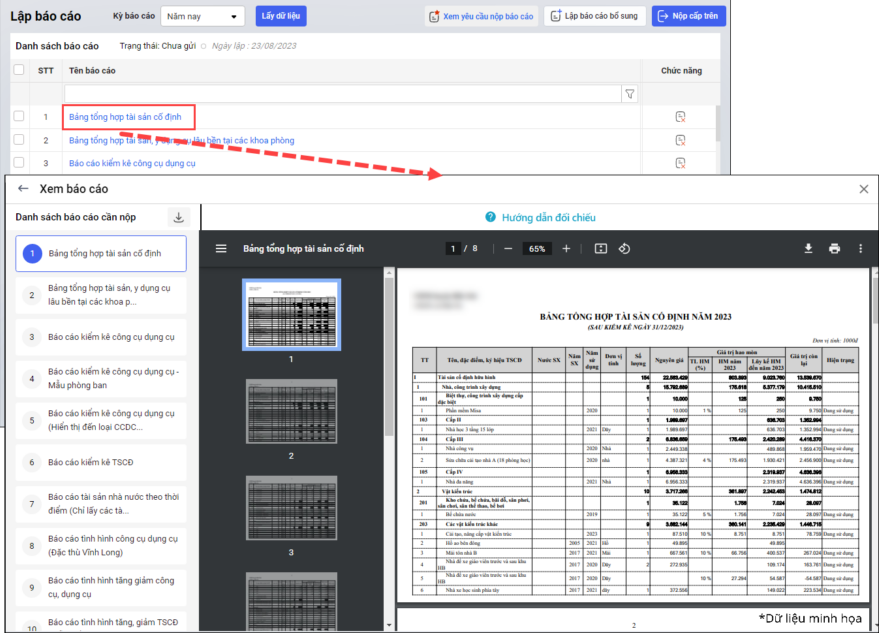Open the PDF viewer more options menu

point(860,248)
